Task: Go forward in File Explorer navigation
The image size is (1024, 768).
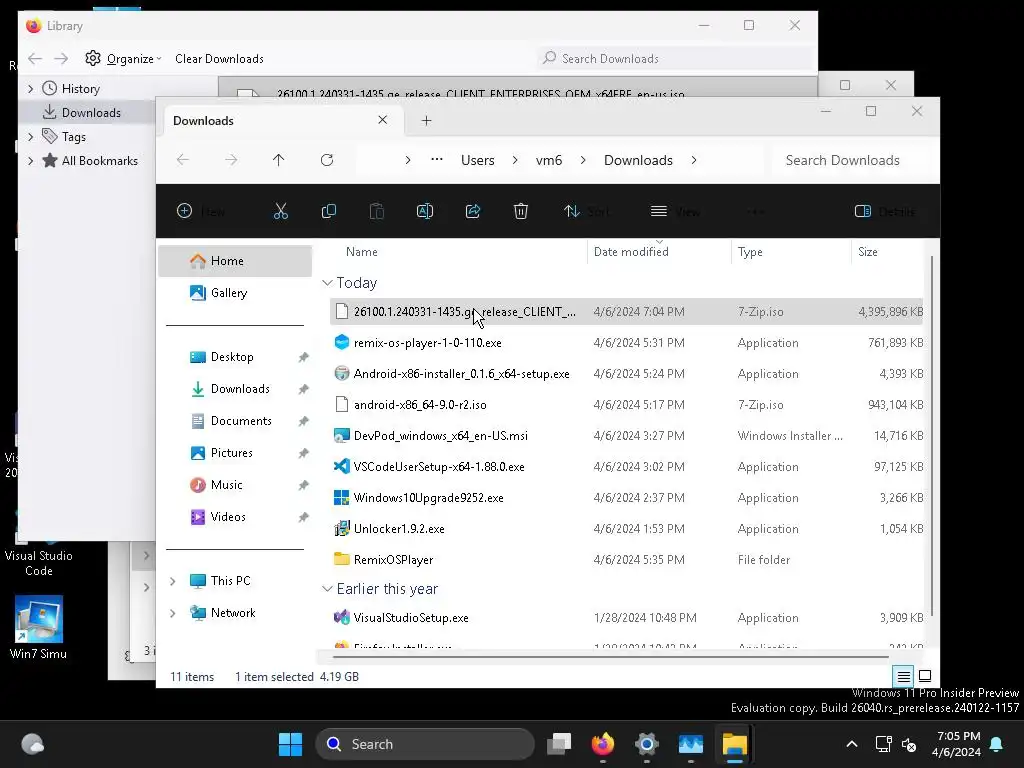Action: click(231, 160)
